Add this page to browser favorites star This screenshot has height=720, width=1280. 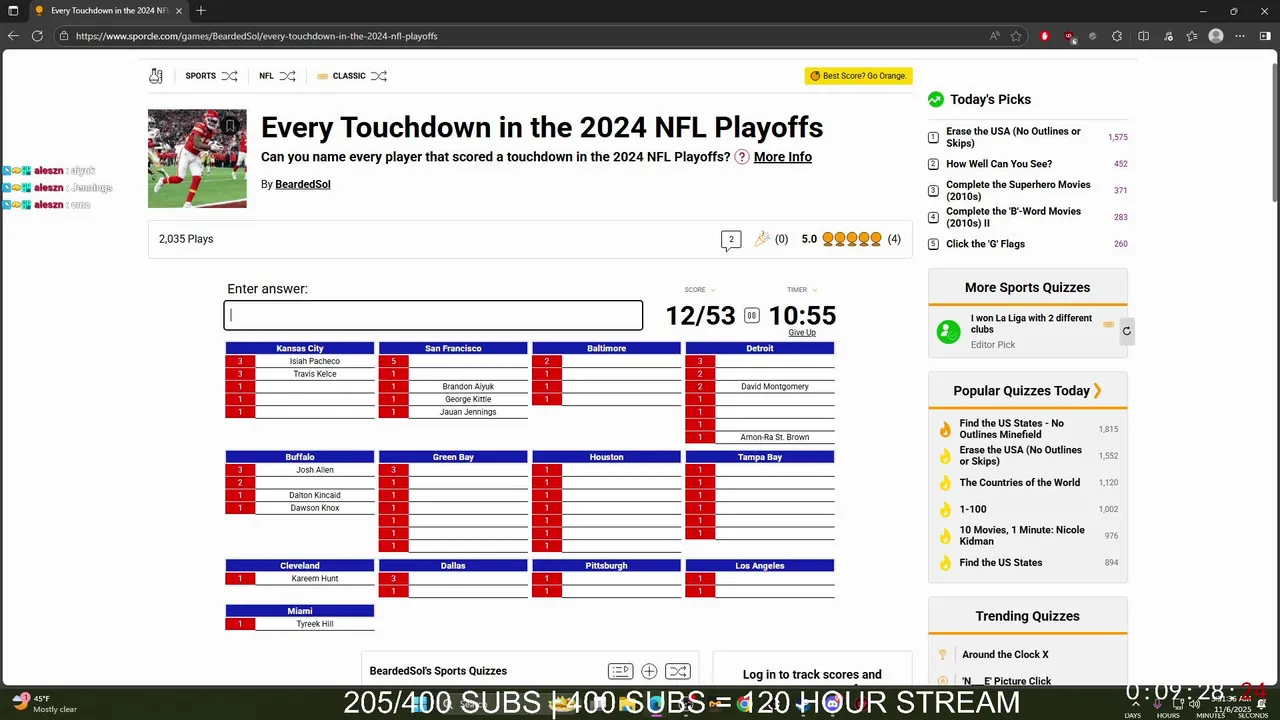(1016, 36)
